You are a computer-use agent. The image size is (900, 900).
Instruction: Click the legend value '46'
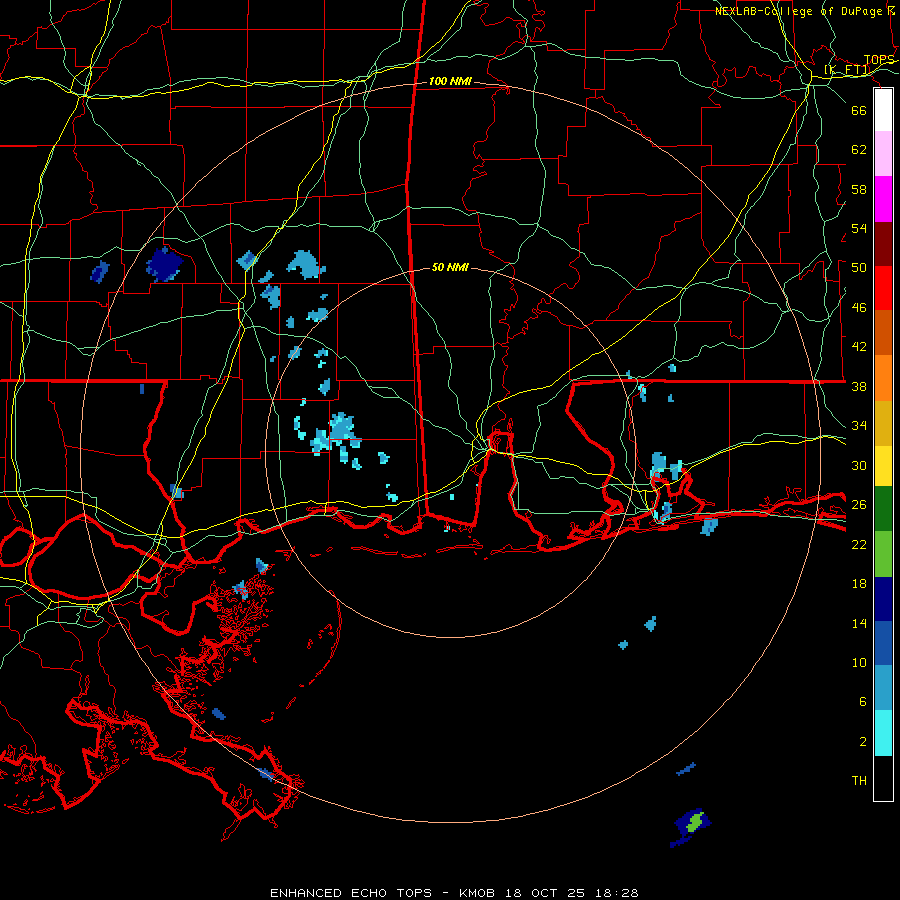[859, 308]
